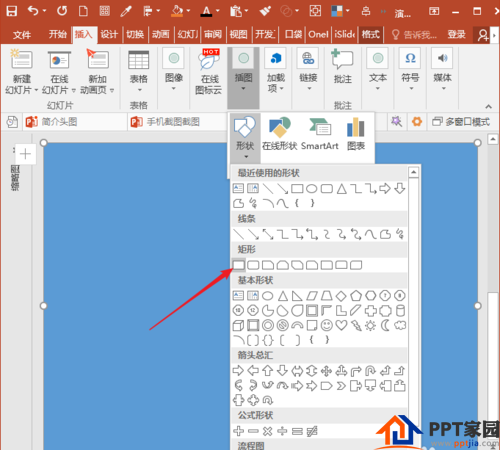Click the shapes gallery scroll up arrow

[x=413, y=172]
